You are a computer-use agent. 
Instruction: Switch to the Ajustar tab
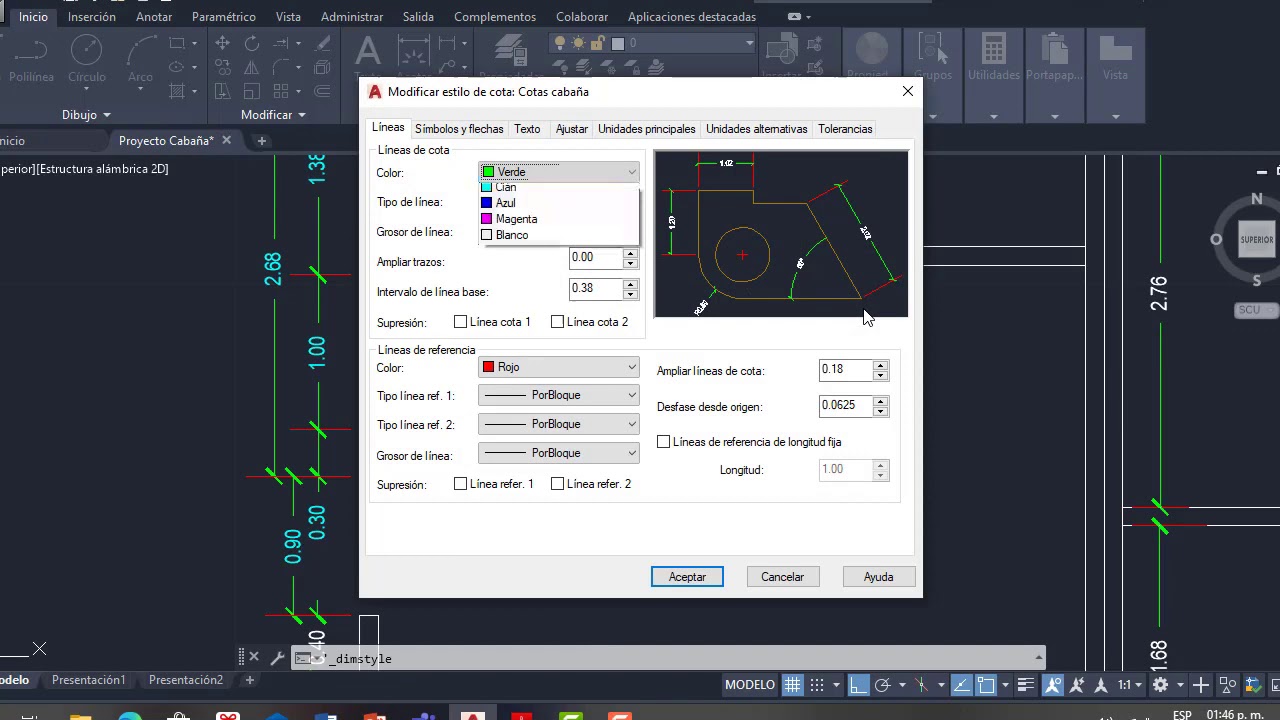(572, 129)
